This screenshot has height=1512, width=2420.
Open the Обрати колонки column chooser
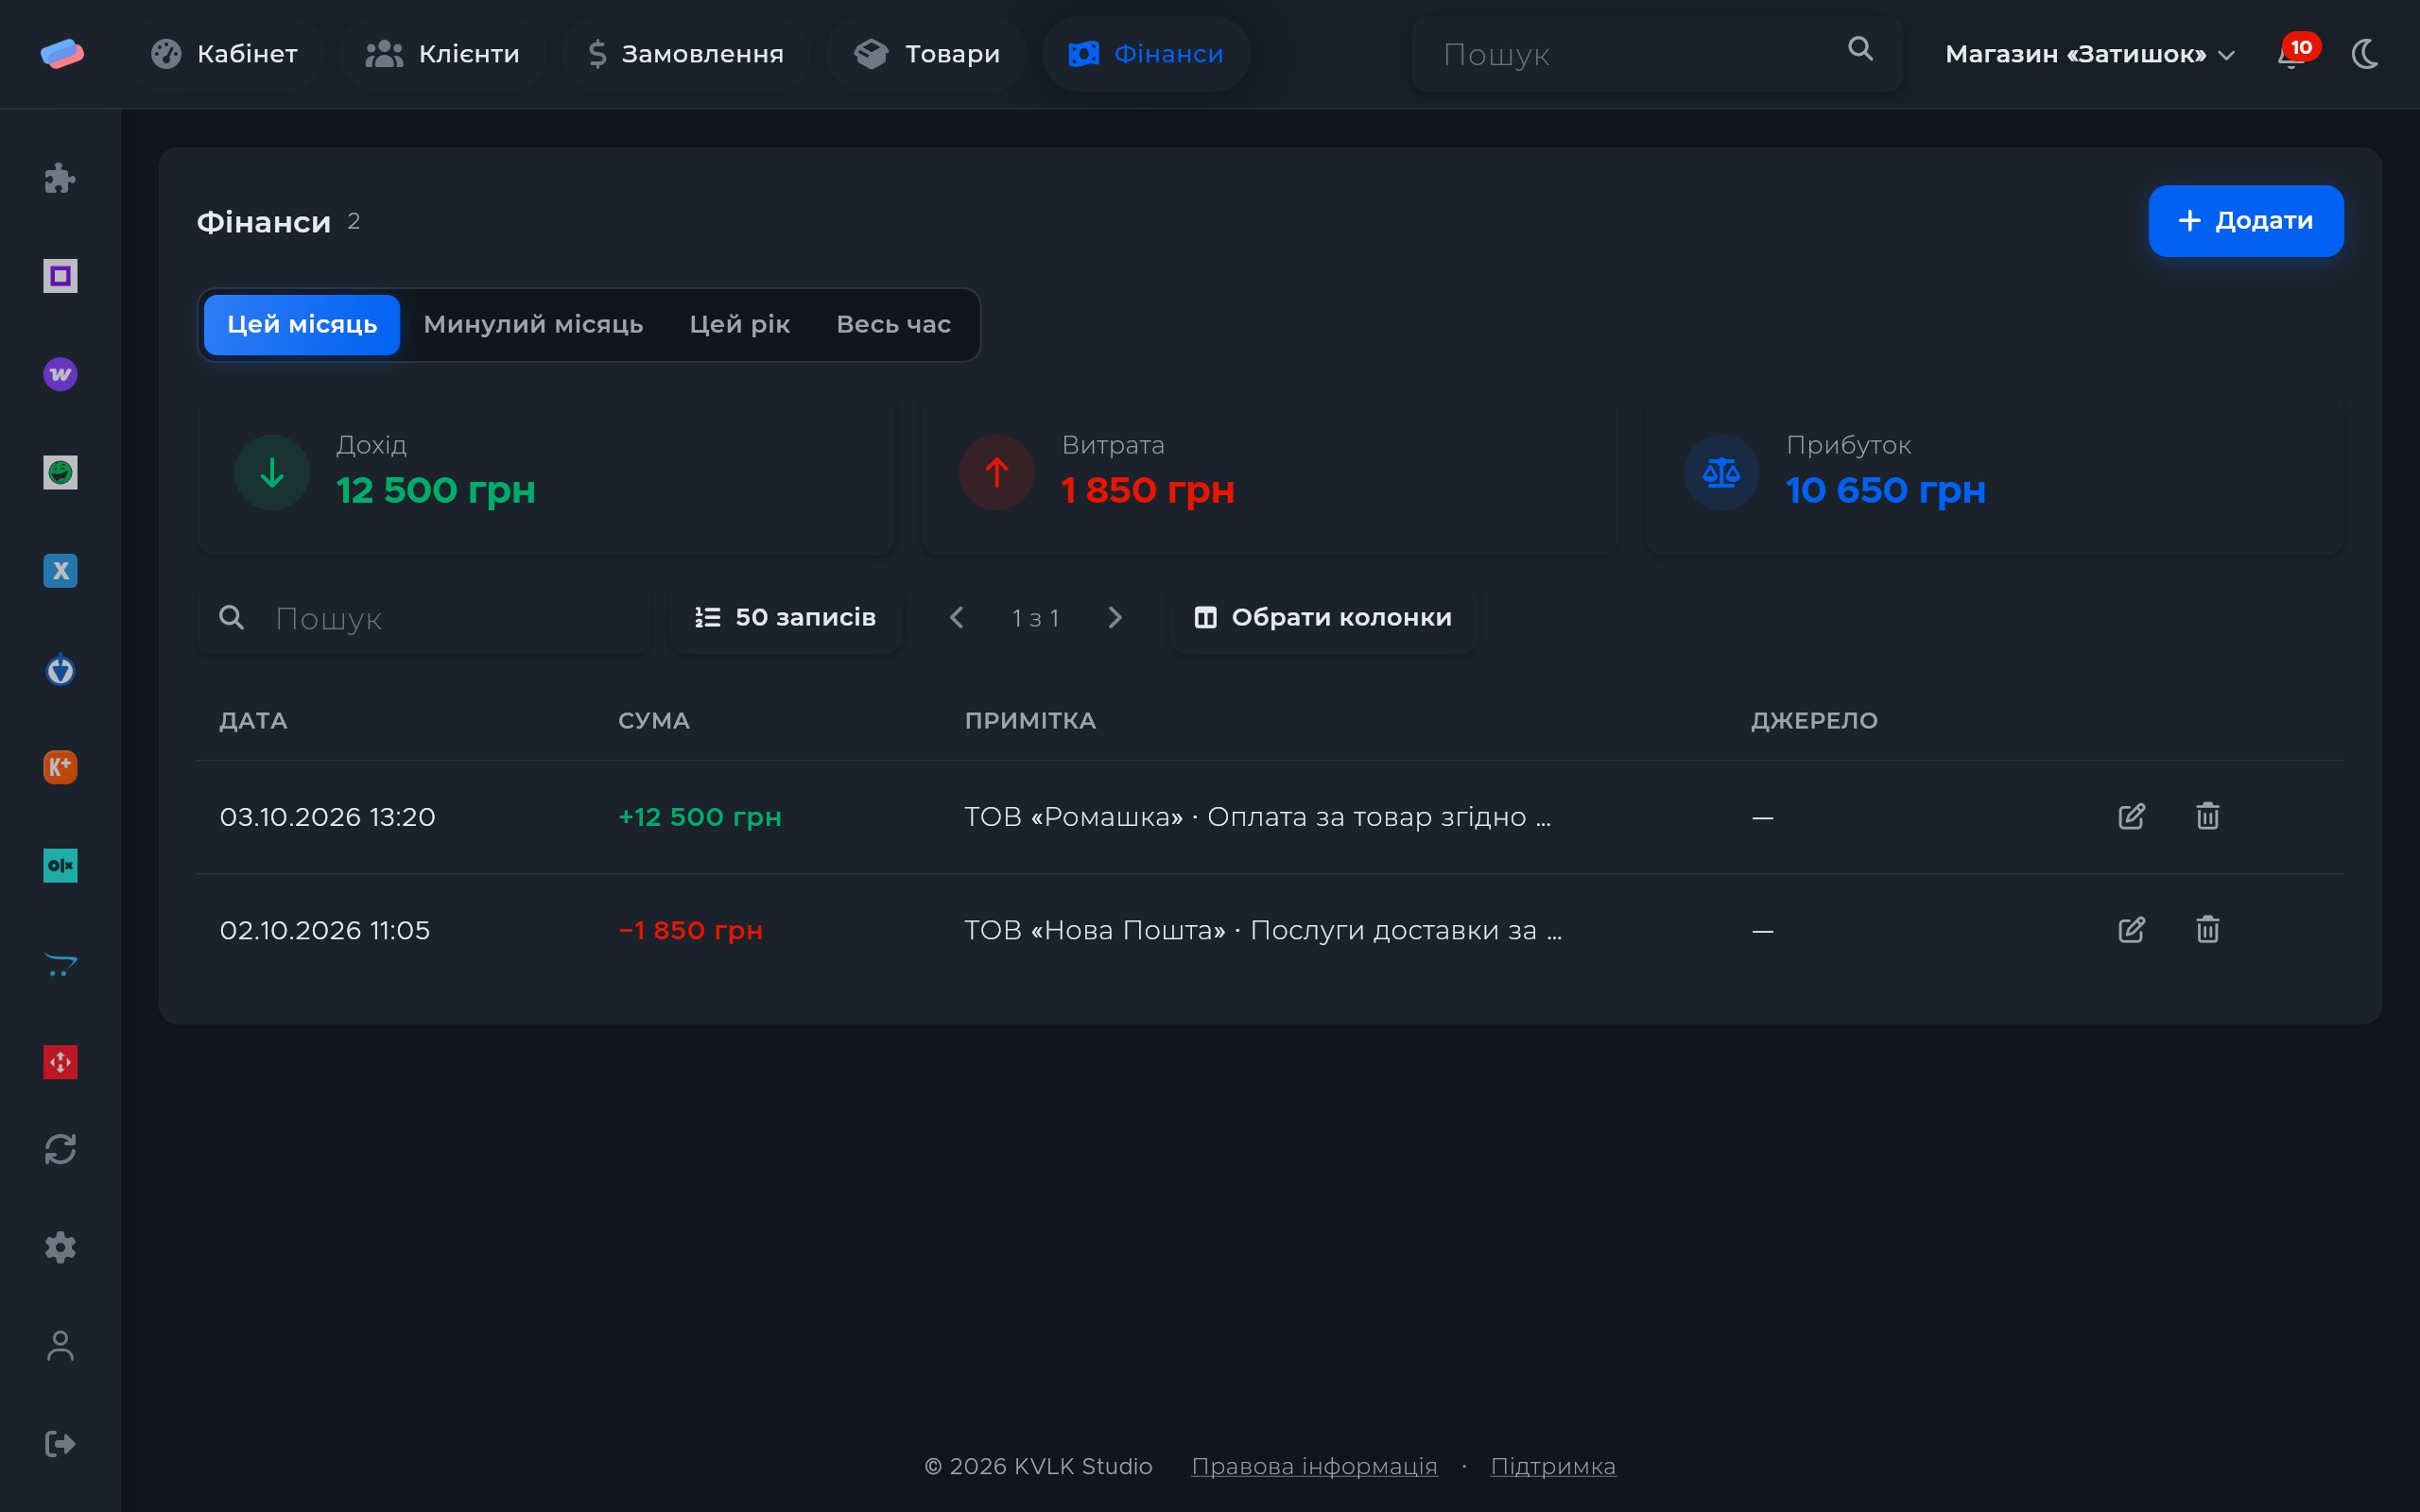coord(1322,618)
